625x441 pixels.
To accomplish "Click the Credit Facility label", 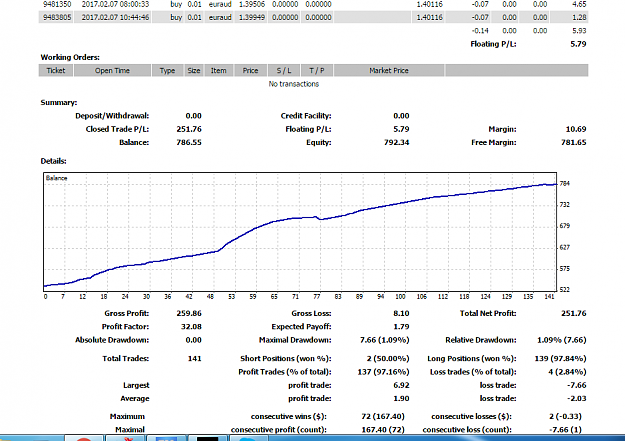I will tap(306, 116).
